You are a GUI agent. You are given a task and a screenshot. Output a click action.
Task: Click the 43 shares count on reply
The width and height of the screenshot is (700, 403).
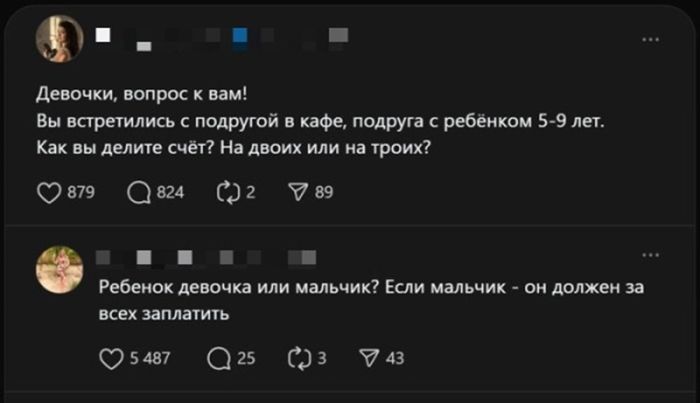(x=395, y=359)
